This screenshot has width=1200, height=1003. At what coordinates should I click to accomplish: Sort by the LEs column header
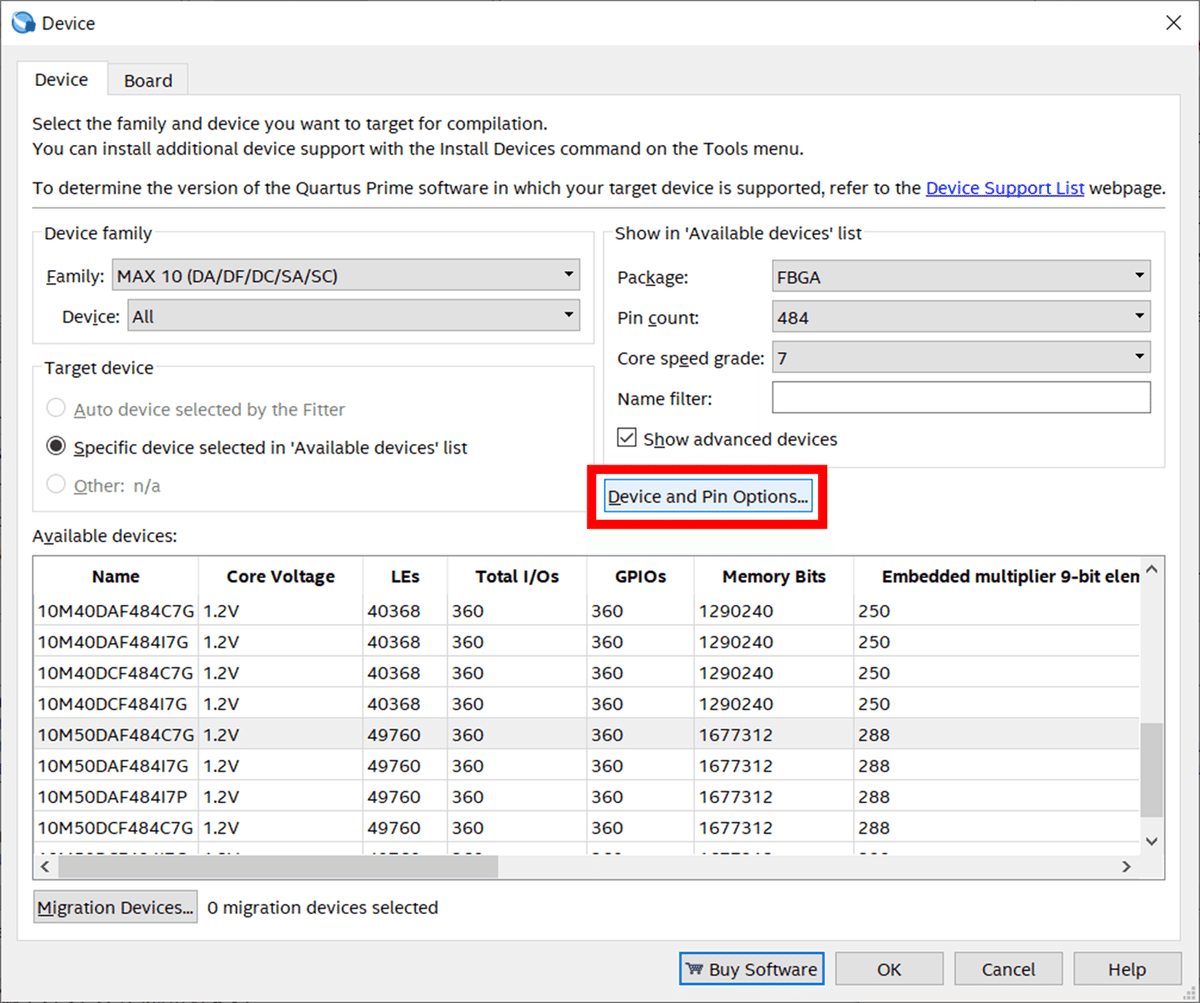(x=405, y=576)
